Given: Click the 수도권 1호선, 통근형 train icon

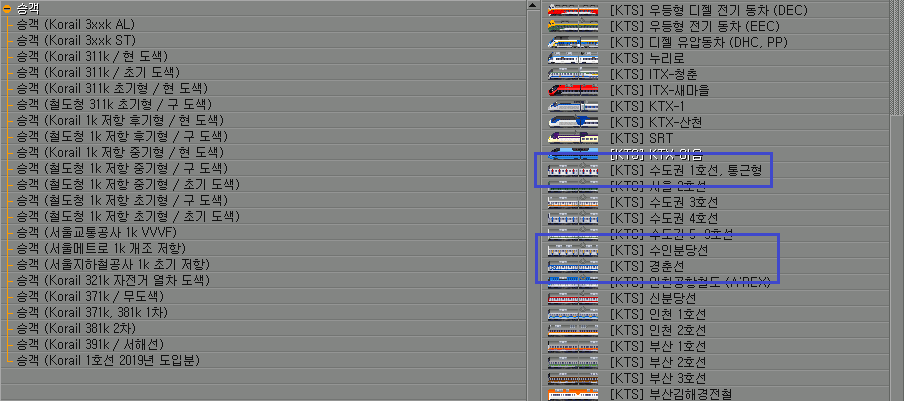Looking at the screenshot, I should [x=573, y=171].
